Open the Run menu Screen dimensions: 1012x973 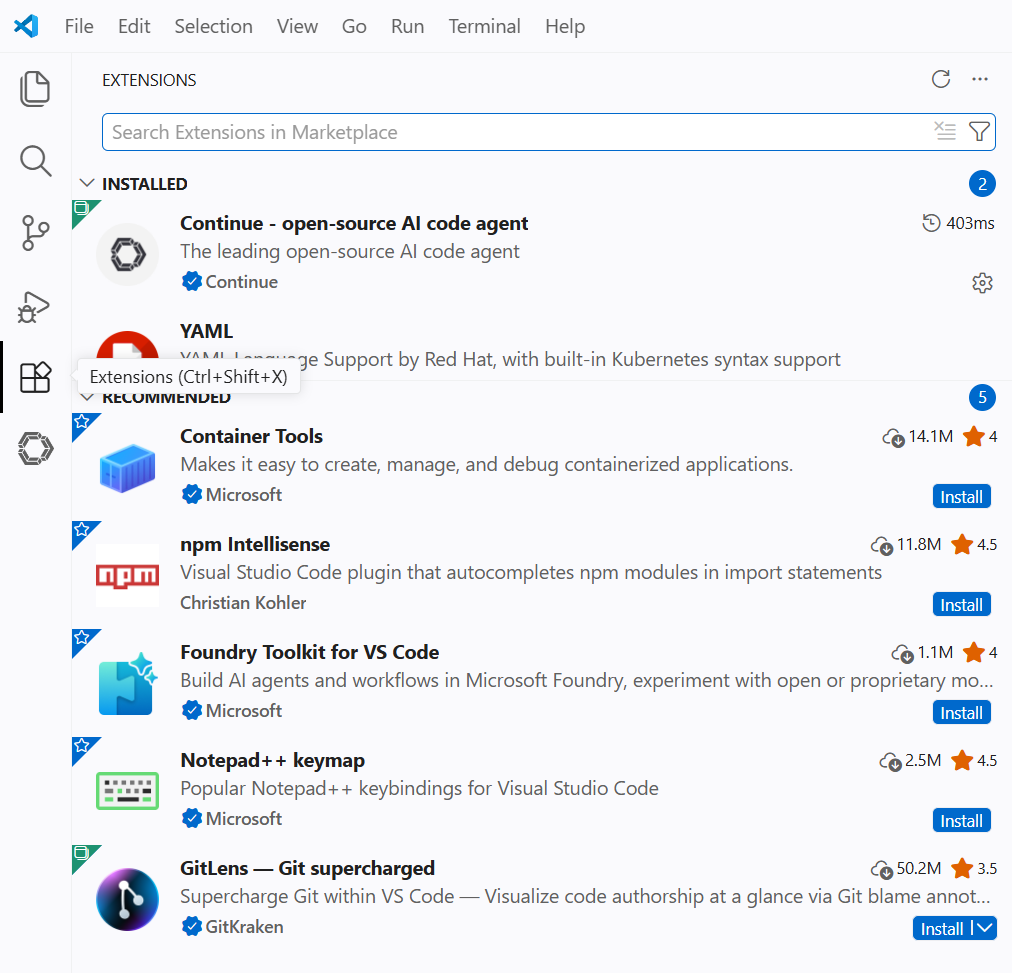(x=407, y=26)
